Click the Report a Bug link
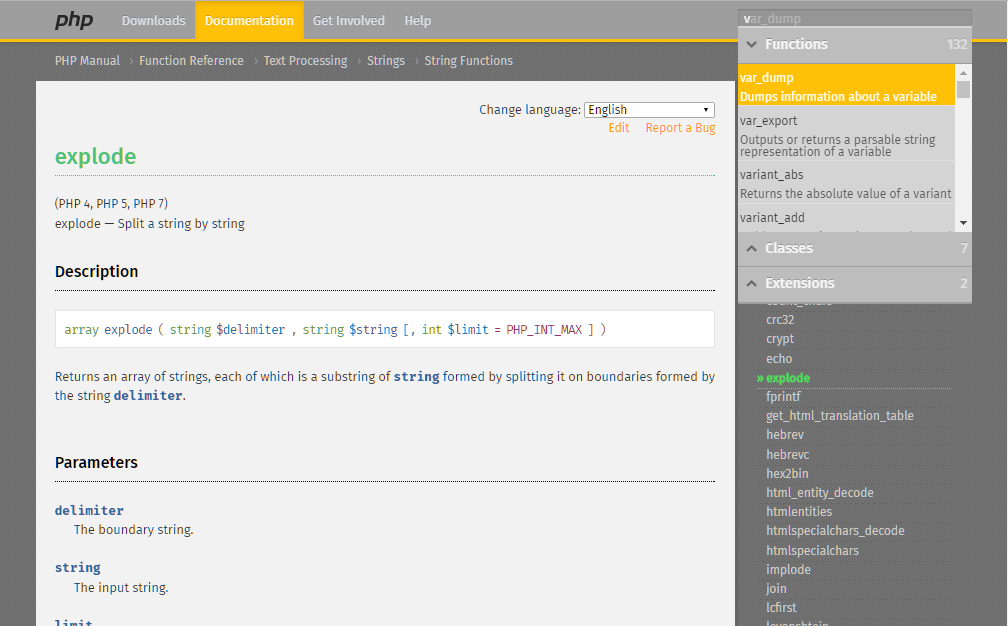The image size is (1008, 626). click(680, 128)
